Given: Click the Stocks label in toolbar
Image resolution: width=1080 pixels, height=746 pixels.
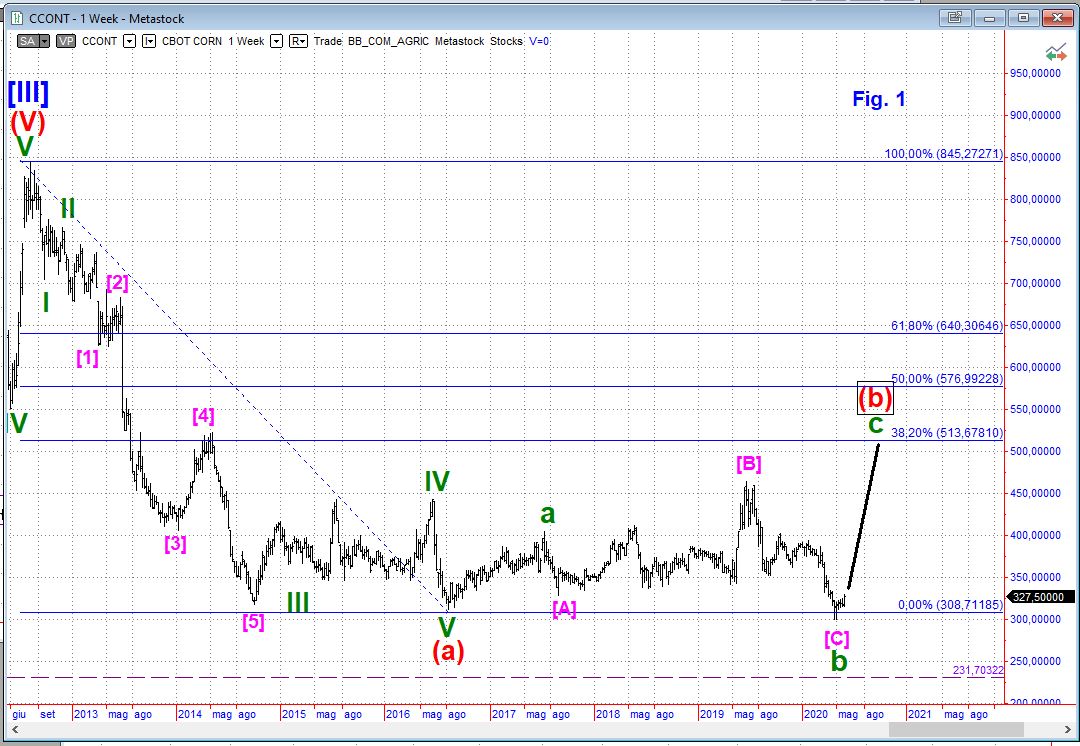Looking at the screenshot, I should point(506,41).
